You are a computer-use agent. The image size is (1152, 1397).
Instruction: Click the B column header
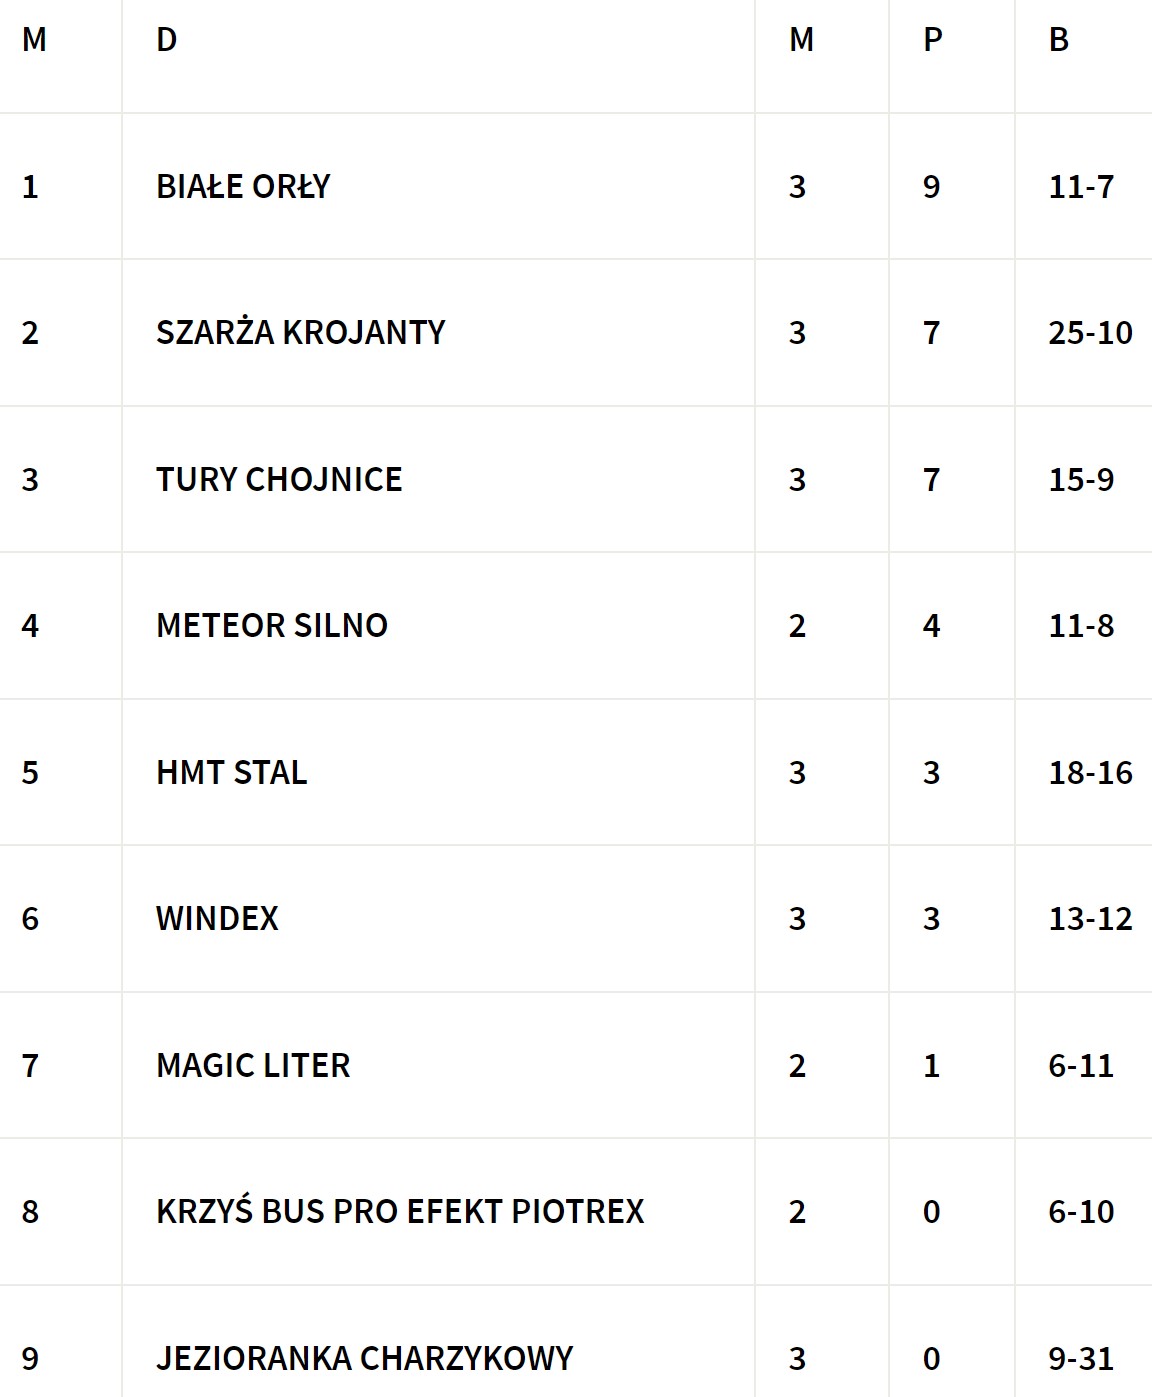(1059, 40)
